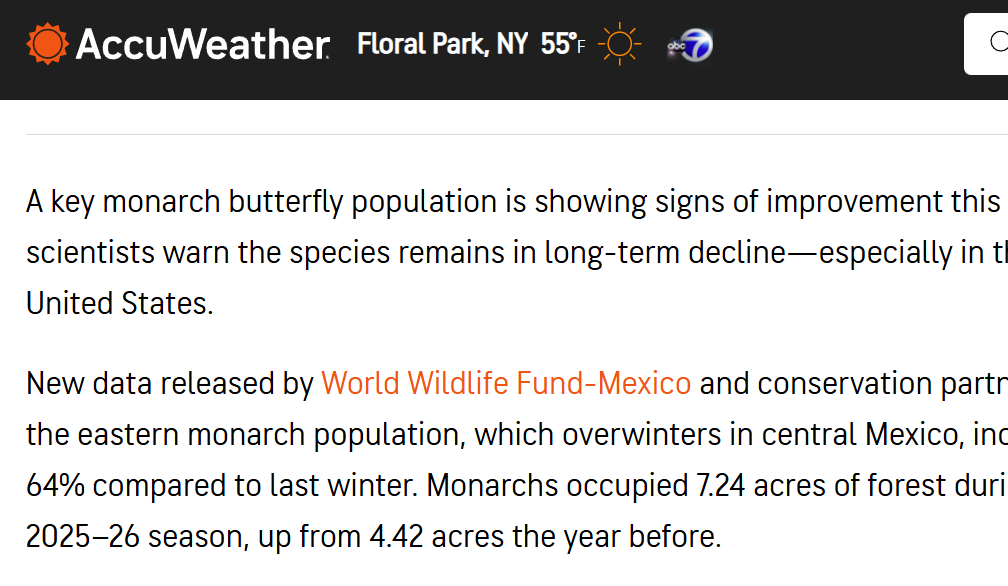Expand current conditions by clicking the weather icon
1008x586 pixels.
pos(620,42)
